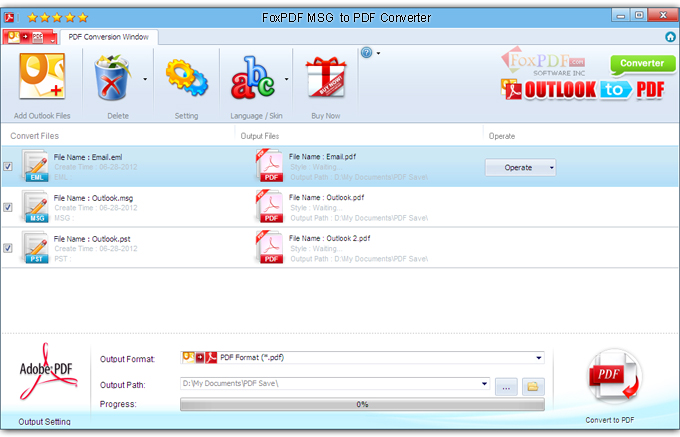Select the PDF Conversion Window tab
The image size is (680, 437).
108,37
